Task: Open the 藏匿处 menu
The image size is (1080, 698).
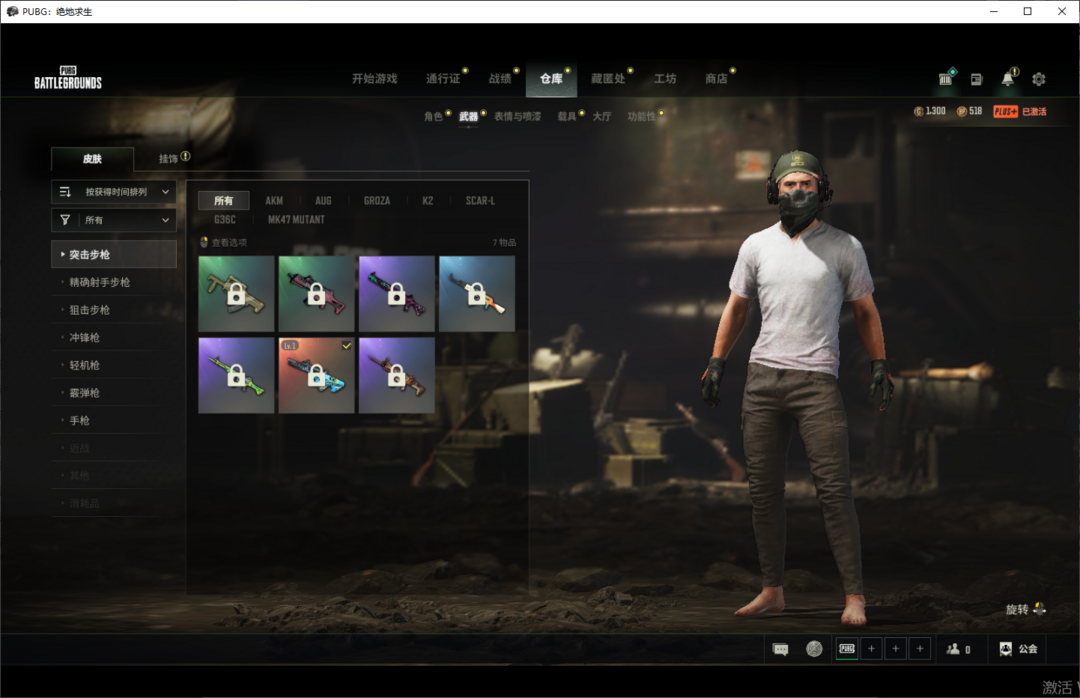Action: pyautogui.click(x=608, y=79)
